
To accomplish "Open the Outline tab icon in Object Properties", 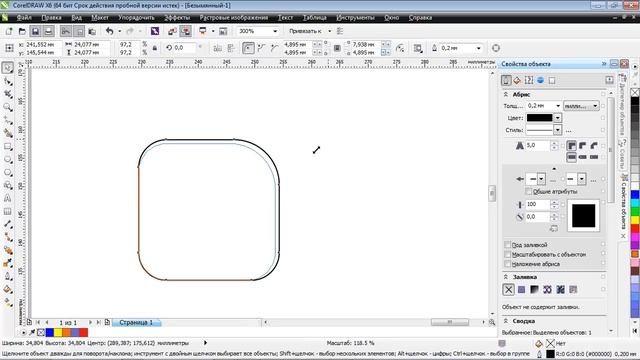I will [x=506, y=80].
